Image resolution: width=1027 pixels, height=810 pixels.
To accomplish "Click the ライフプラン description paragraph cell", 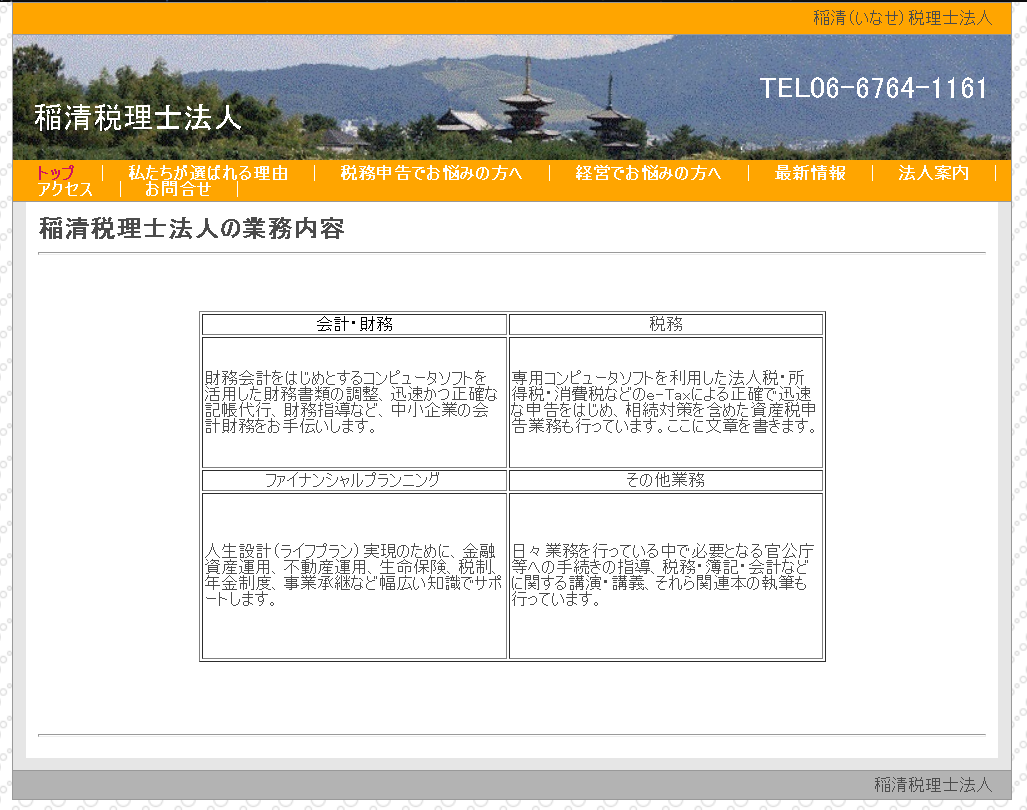I will [x=354, y=575].
